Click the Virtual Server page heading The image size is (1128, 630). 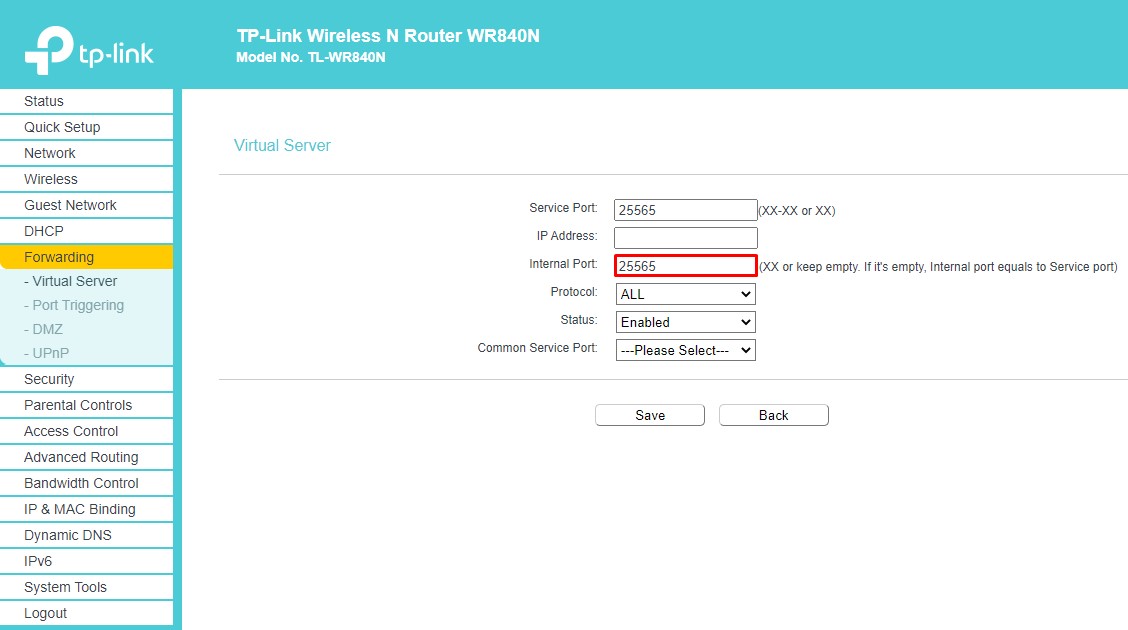[x=282, y=145]
